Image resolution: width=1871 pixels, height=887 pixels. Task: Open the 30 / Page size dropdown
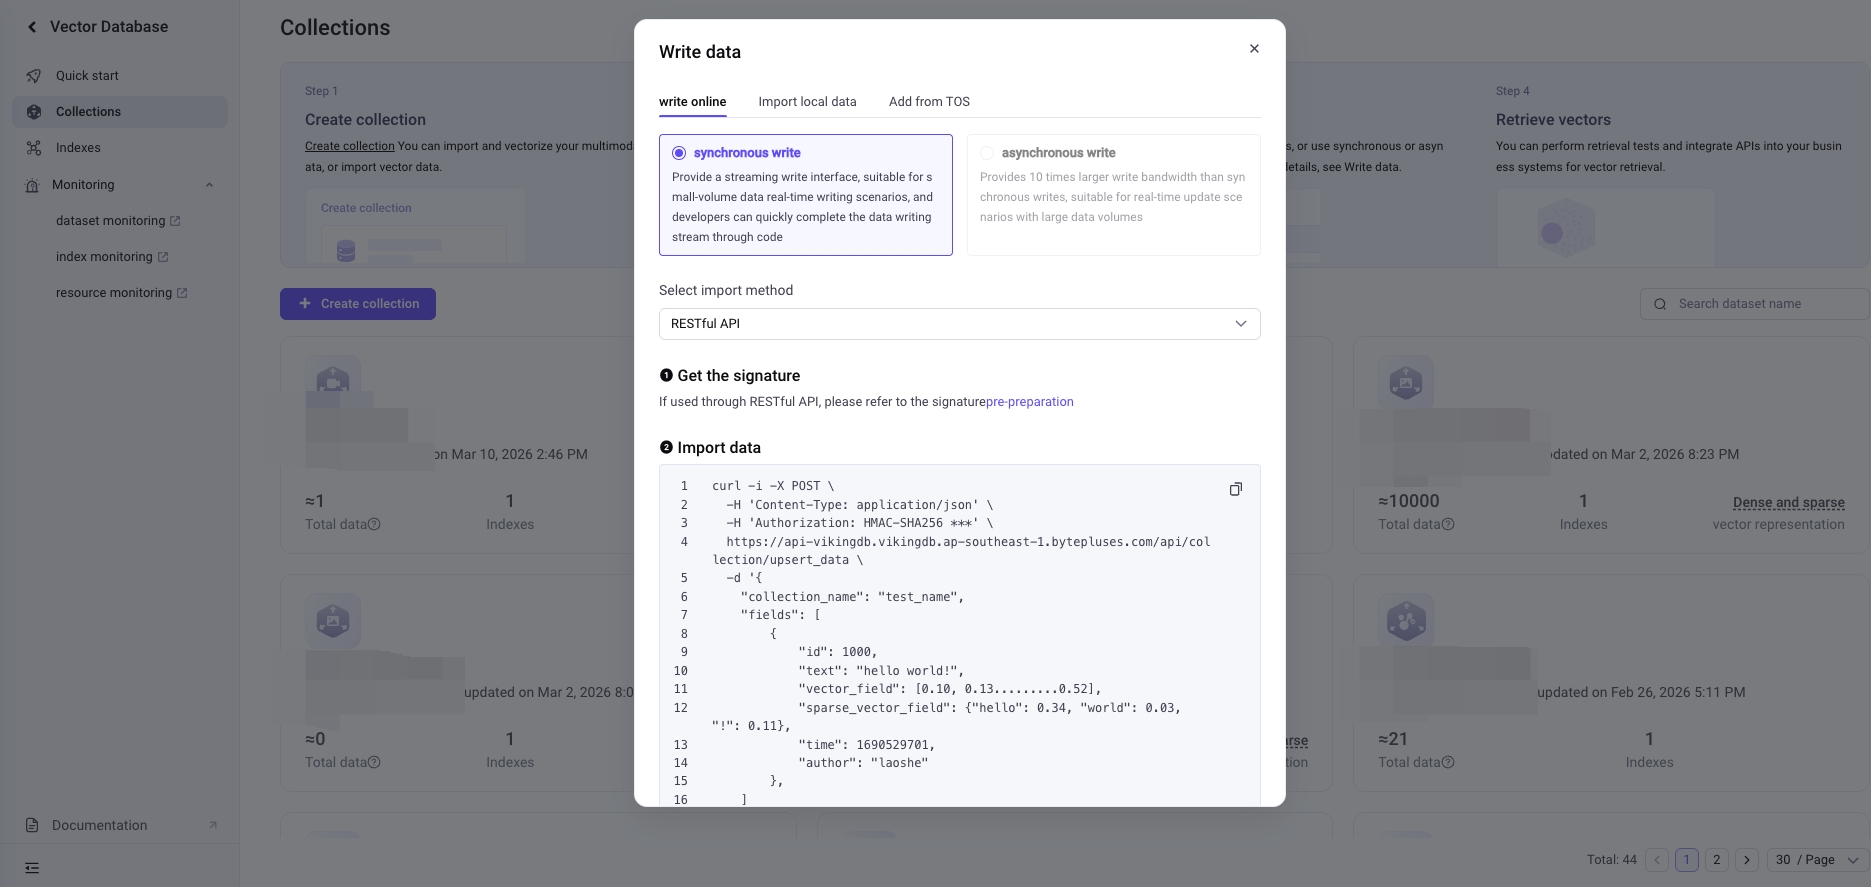1816,860
